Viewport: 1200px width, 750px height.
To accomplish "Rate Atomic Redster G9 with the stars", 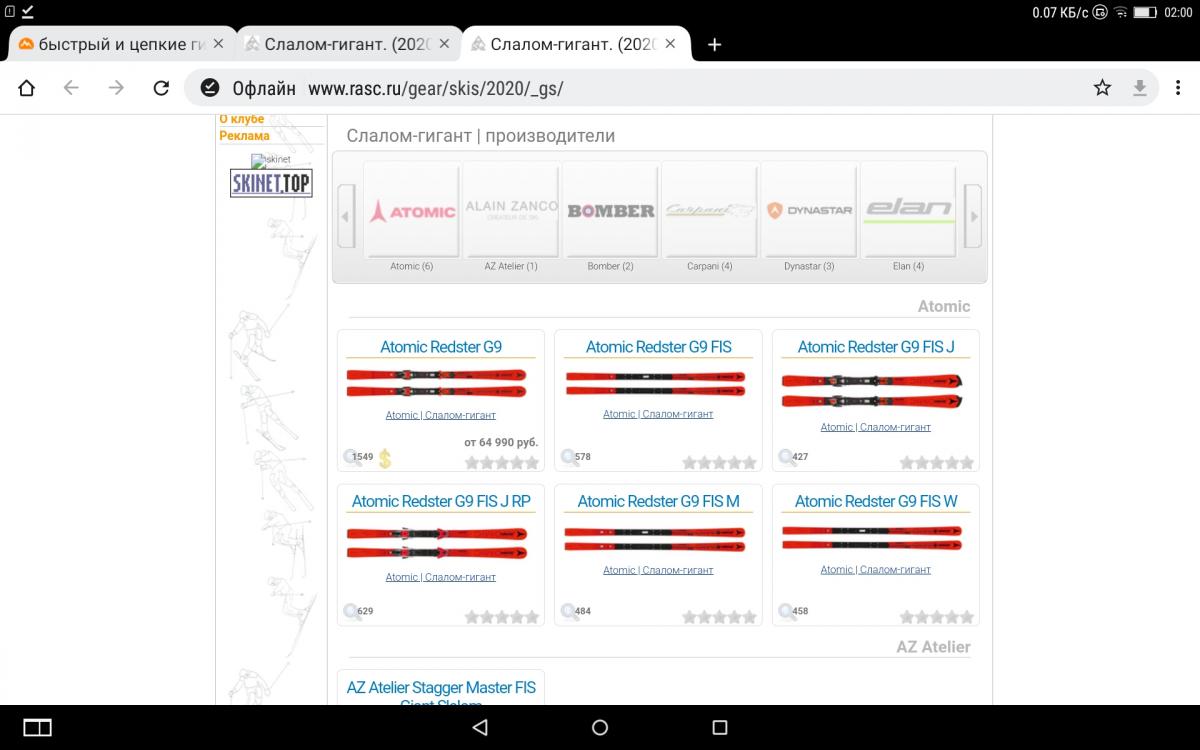I will (502, 463).
